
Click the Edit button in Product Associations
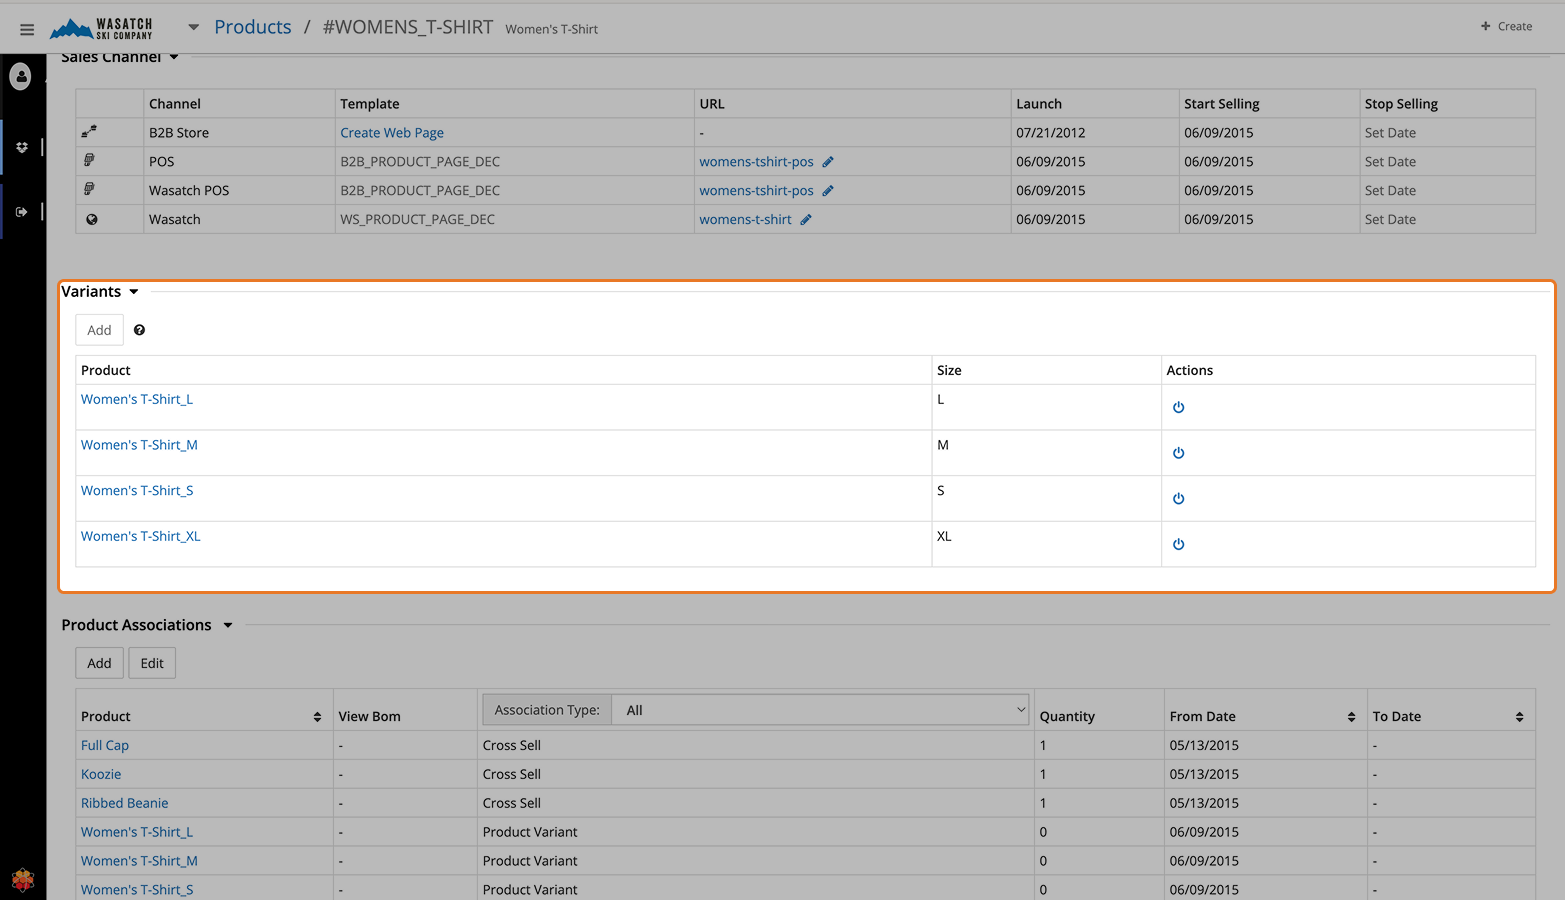point(152,663)
